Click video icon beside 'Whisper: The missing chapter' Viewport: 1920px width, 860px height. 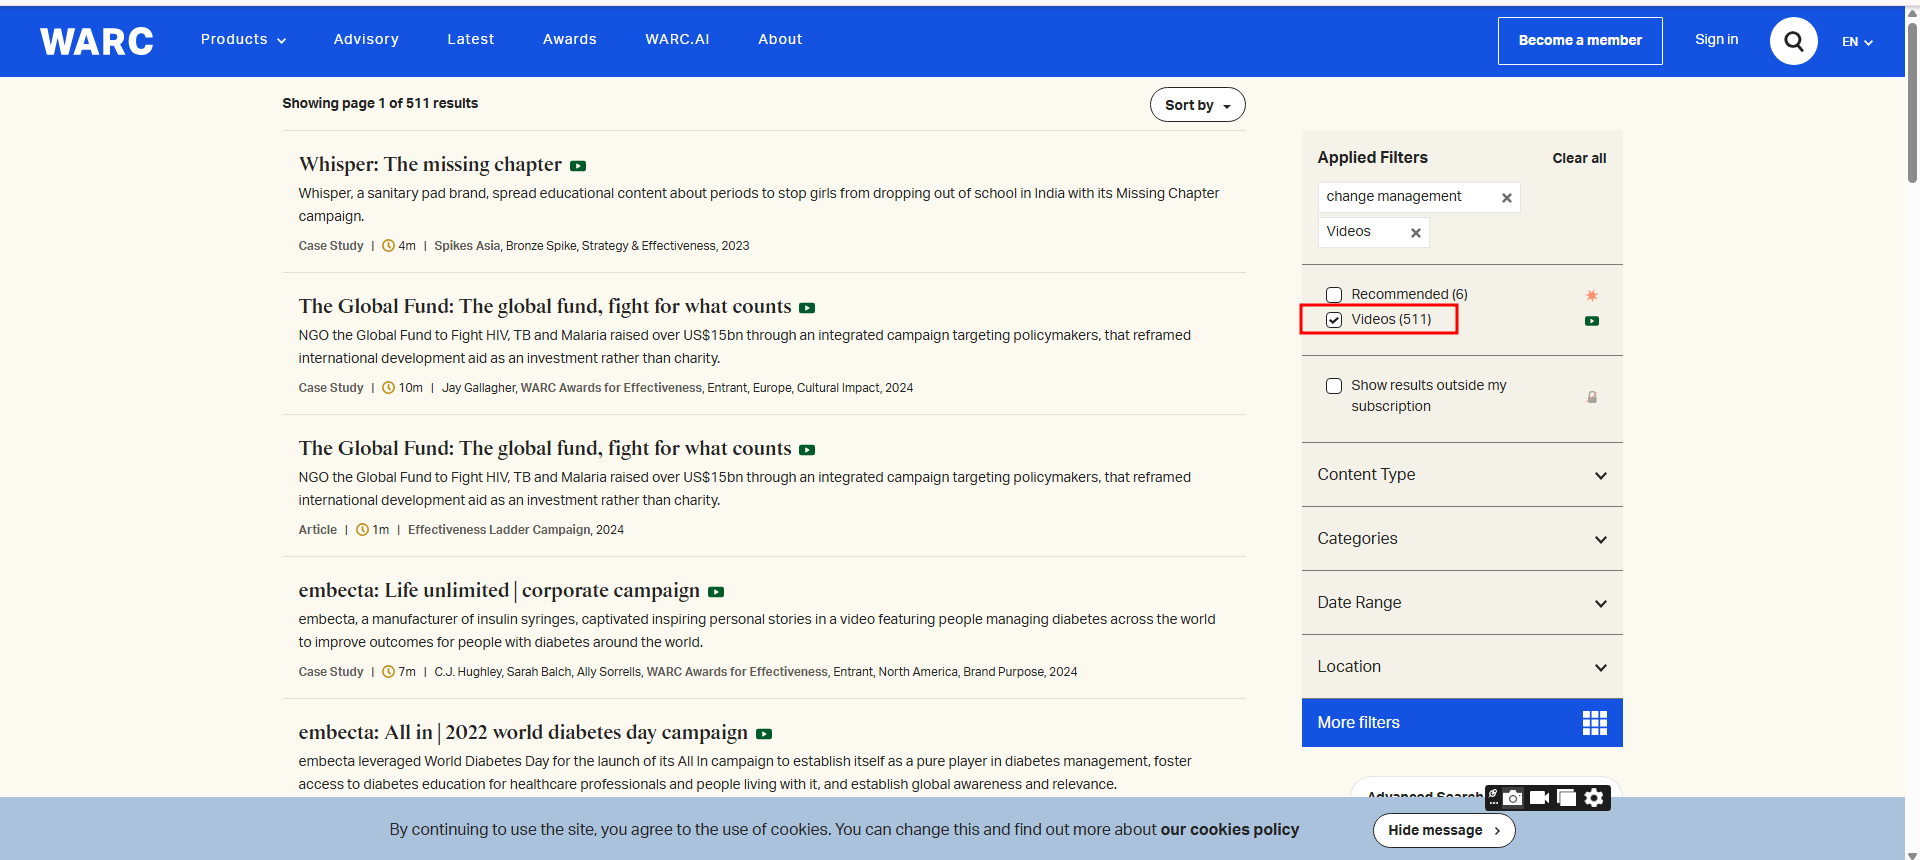tap(578, 166)
